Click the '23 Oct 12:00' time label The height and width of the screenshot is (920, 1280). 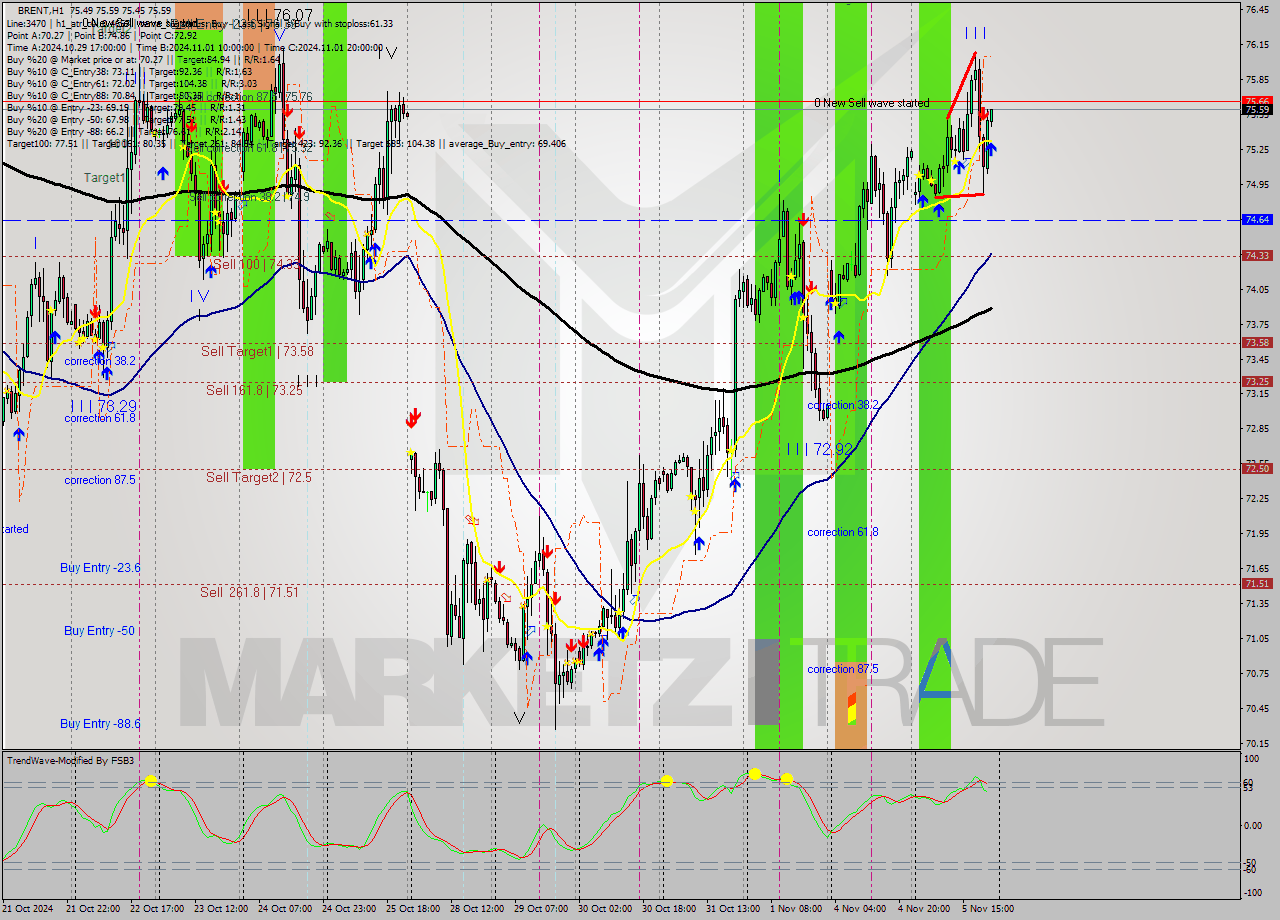(223, 909)
